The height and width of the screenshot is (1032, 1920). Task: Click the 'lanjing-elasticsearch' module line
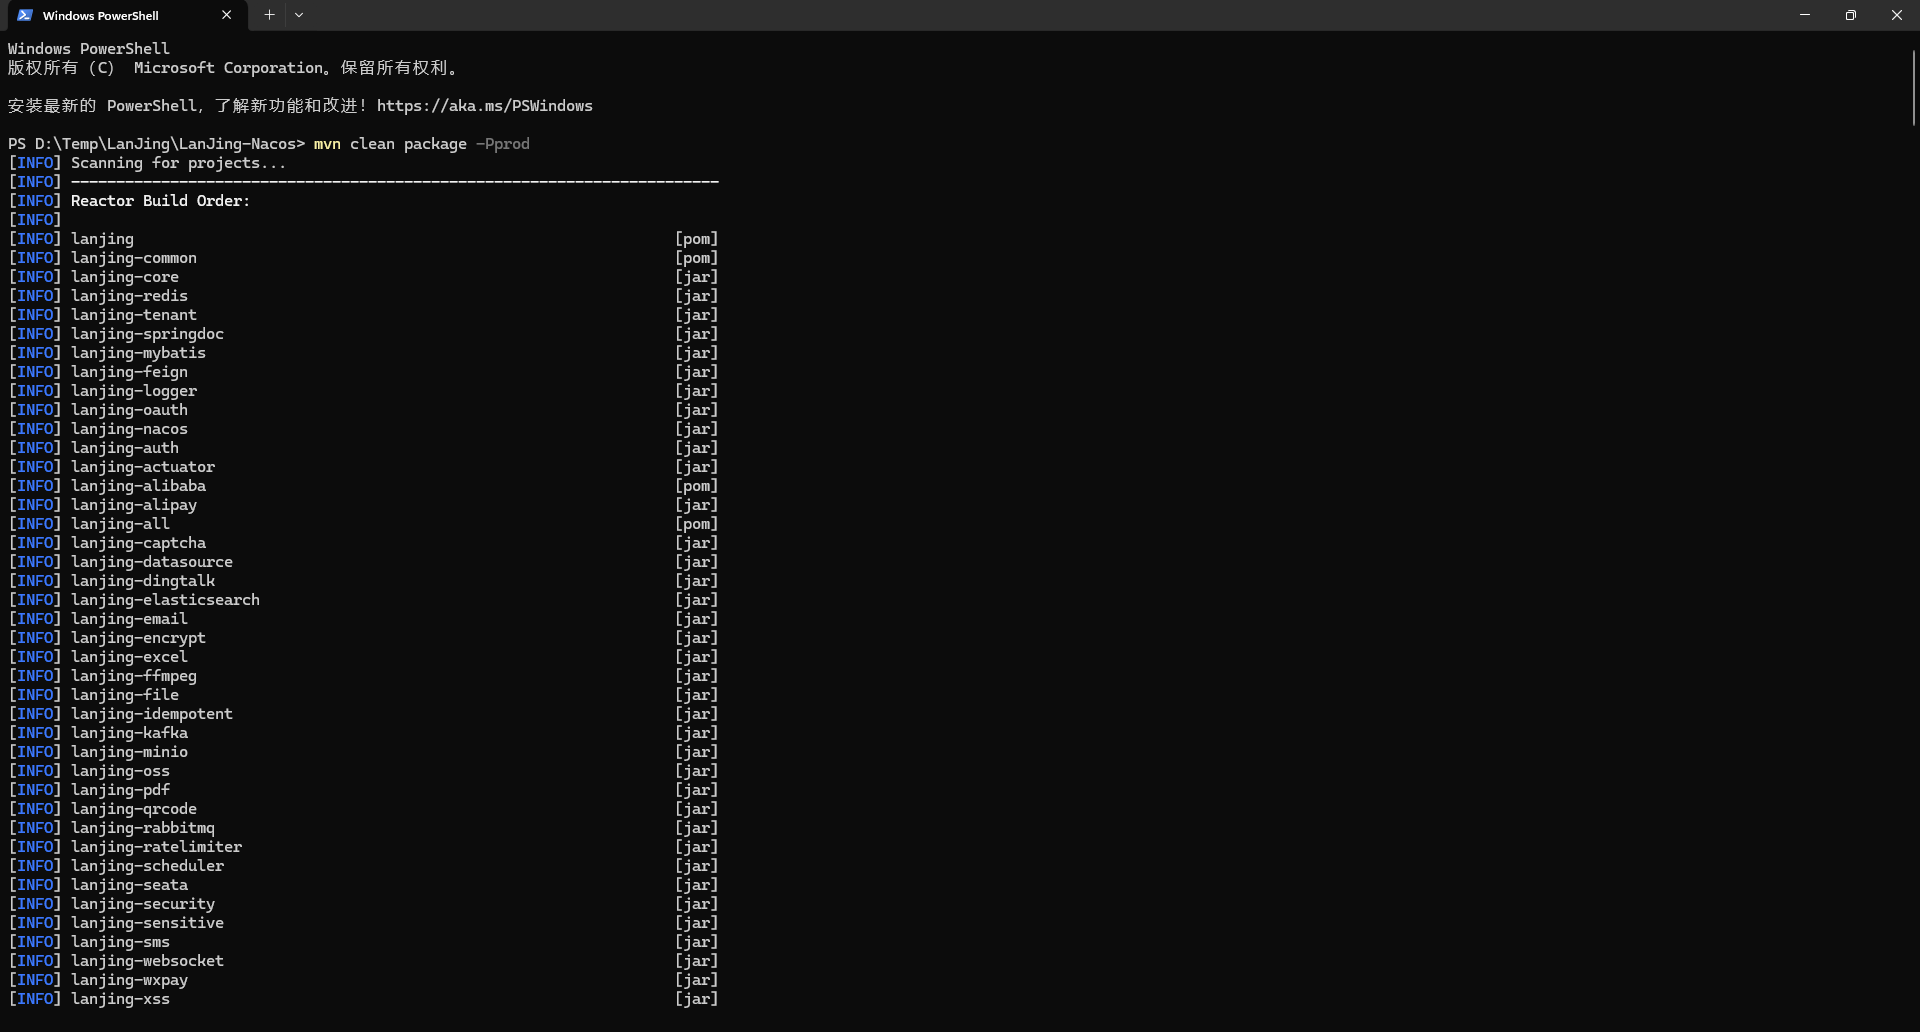[x=165, y=600]
